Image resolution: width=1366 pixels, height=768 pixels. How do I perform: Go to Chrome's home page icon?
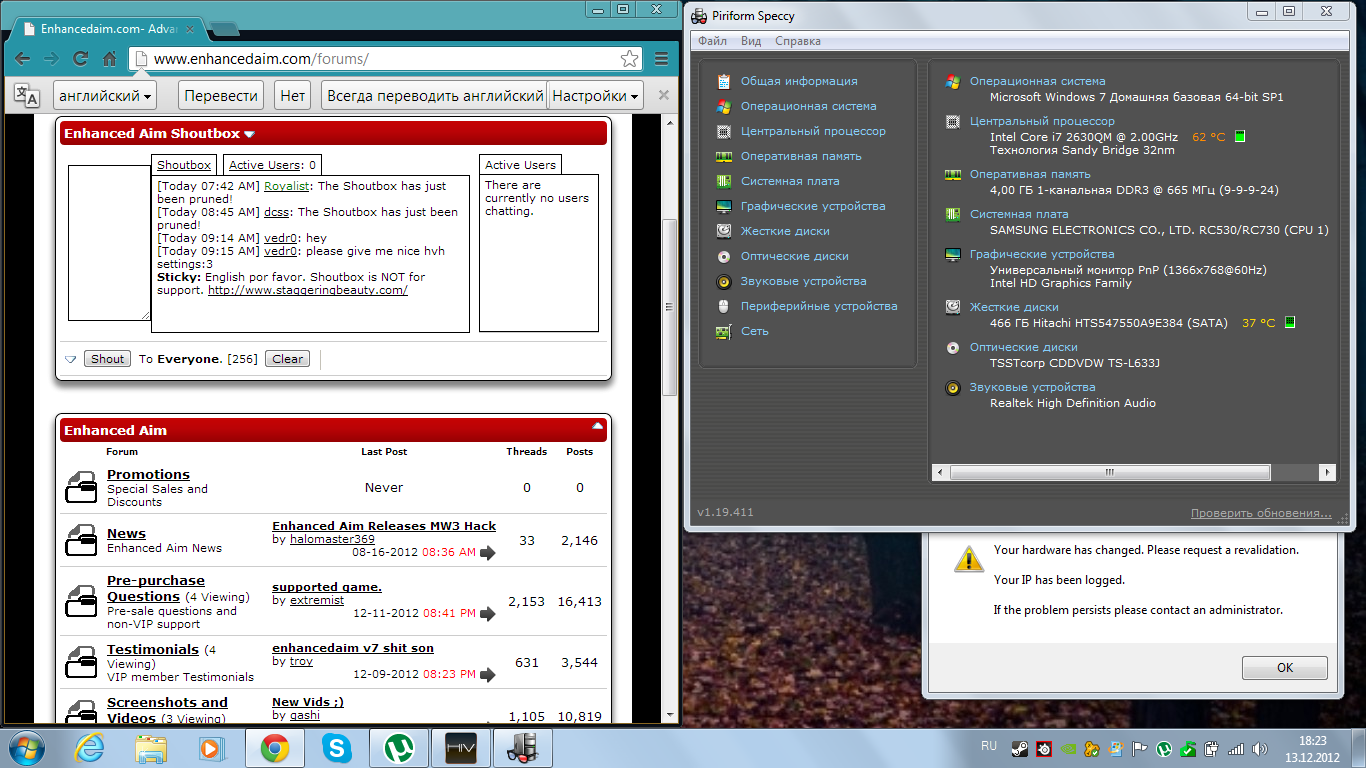click(110, 59)
